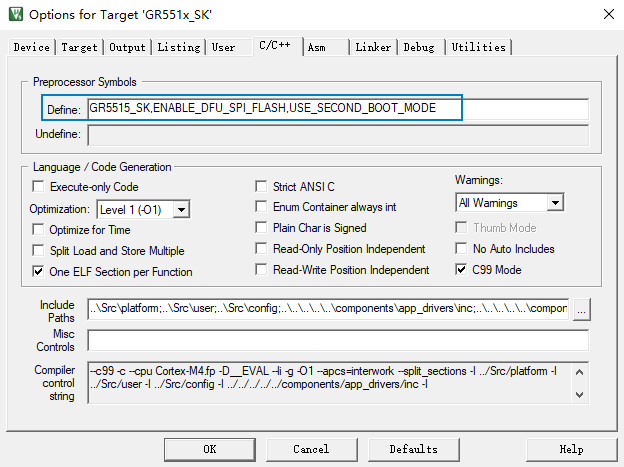Close the Options dialog window

pyautogui.click(x=608, y=14)
